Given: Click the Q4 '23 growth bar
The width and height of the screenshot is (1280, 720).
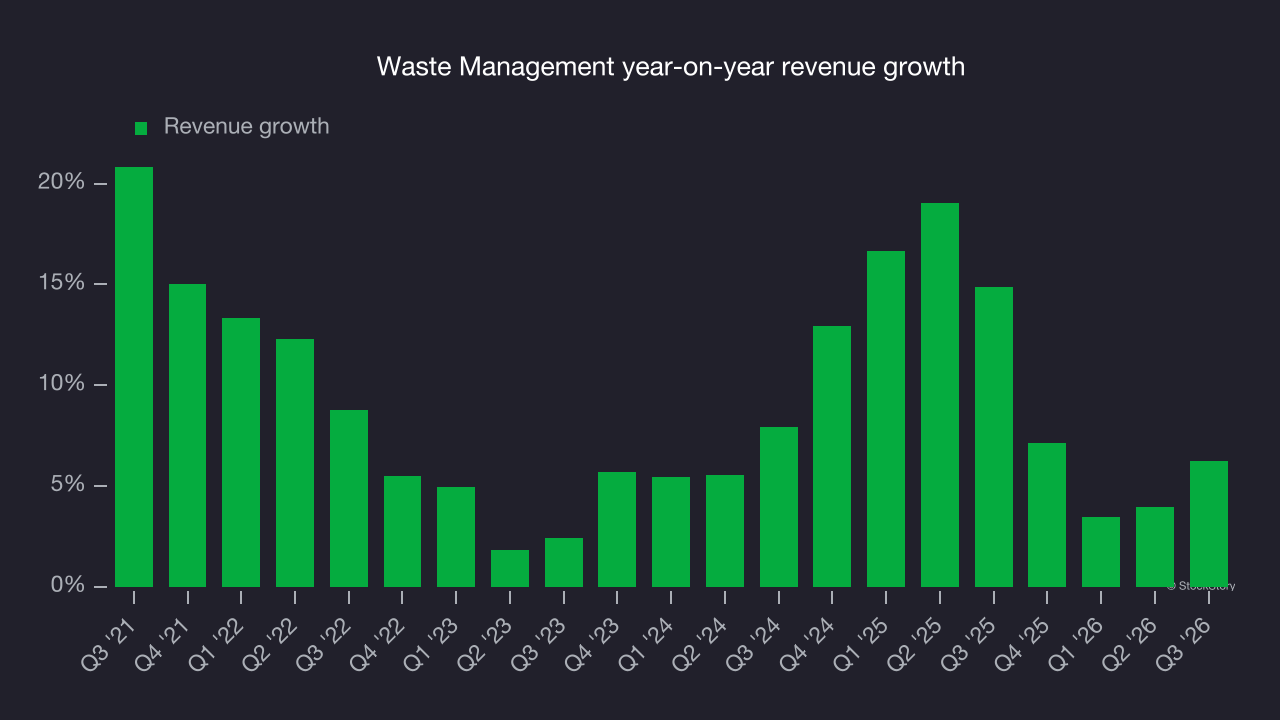Looking at the screenshot, I should (617, 529).
